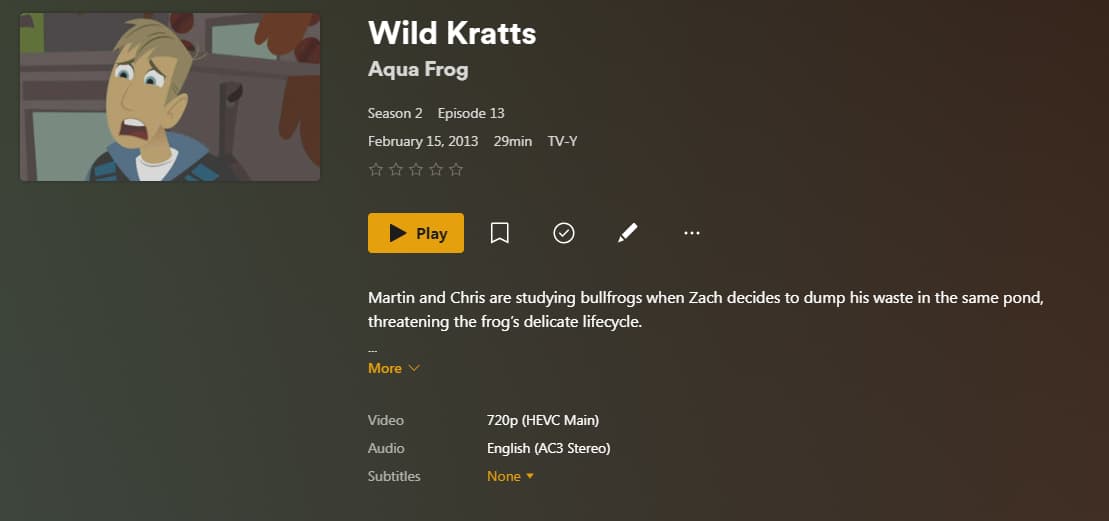Open the edit pencil icon
The image size is (1109, 521).
pos(627,233)
